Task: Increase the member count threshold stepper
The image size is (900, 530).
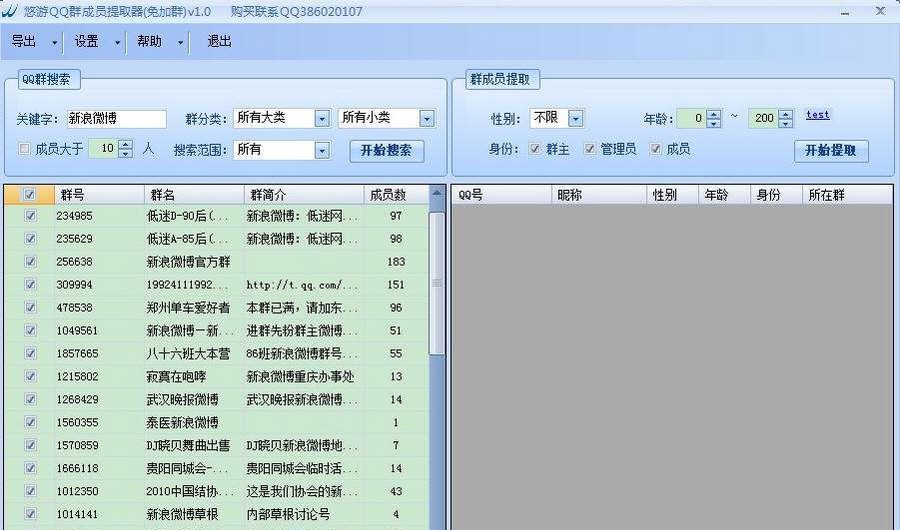Action: coord(126,145)
